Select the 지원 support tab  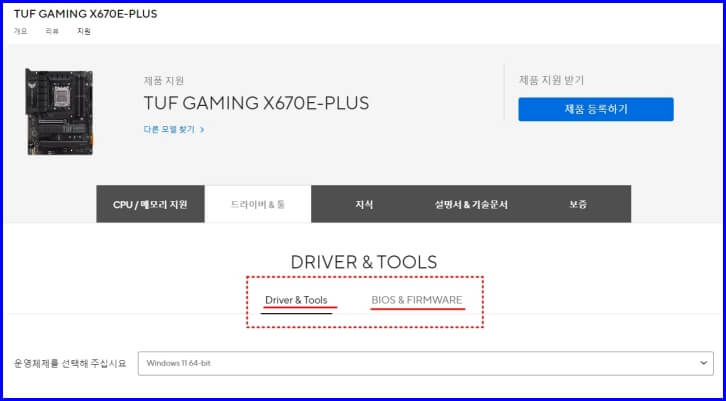tap(84, 31)
